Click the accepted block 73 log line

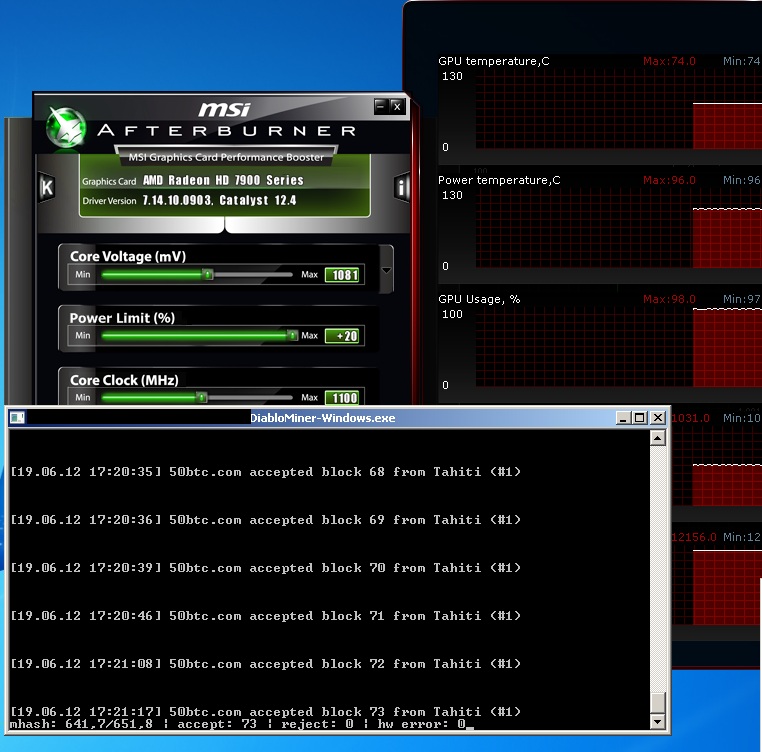point(265,712)
